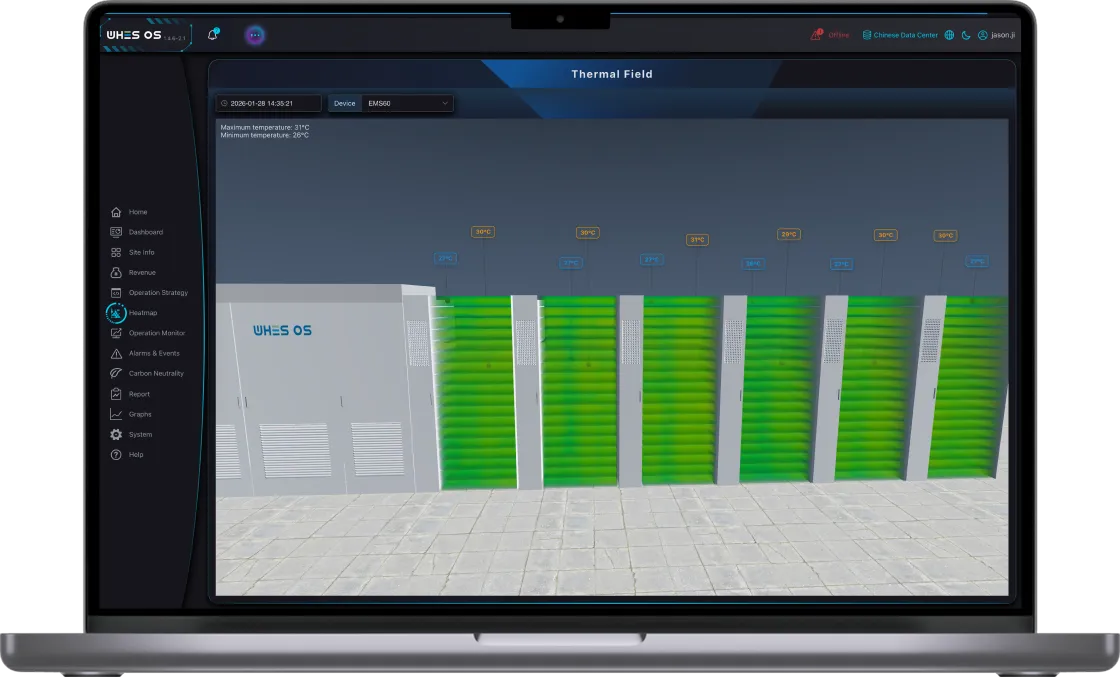Viewport: 1120px width, 678px height.
Task: Open the Dashboard menu item
Action: tap(145, 232)
